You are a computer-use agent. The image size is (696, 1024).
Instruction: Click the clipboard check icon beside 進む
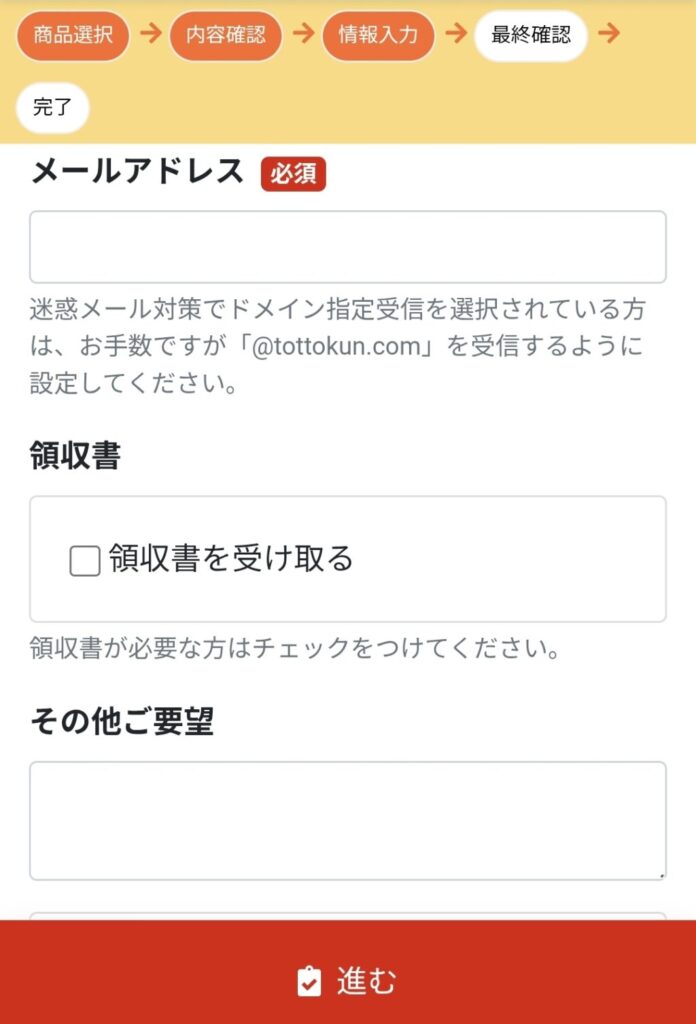(x=310, y=981)
